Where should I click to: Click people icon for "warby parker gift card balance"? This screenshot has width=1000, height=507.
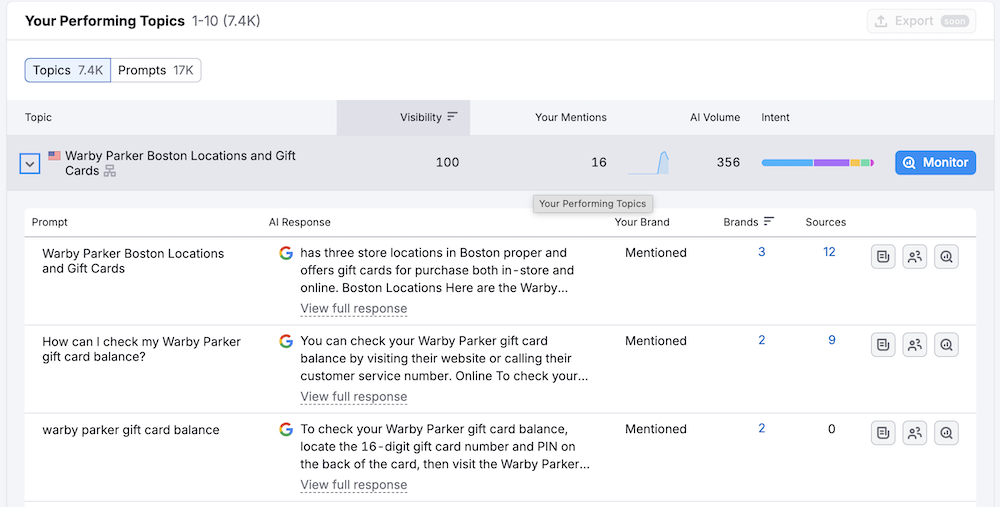915,433
